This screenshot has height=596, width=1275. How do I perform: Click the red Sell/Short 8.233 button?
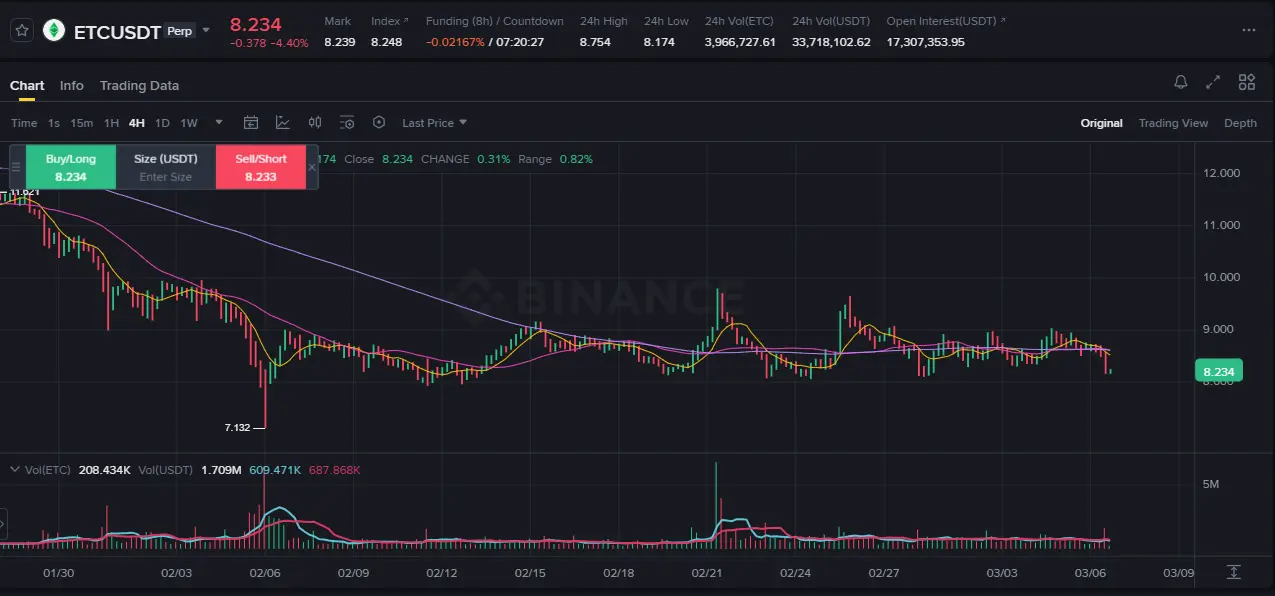260,167
